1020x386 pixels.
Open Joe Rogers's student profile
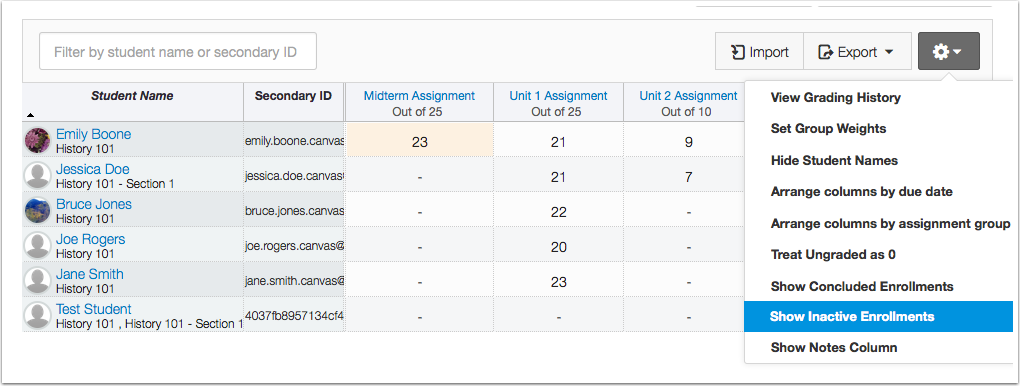(x=90, y=239)
